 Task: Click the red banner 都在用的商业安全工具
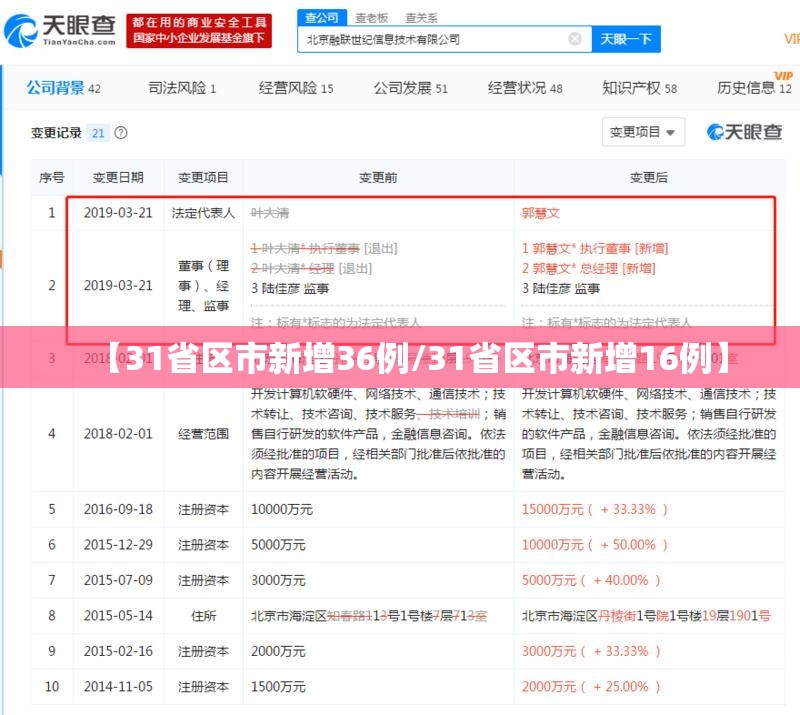pos(199,31)
